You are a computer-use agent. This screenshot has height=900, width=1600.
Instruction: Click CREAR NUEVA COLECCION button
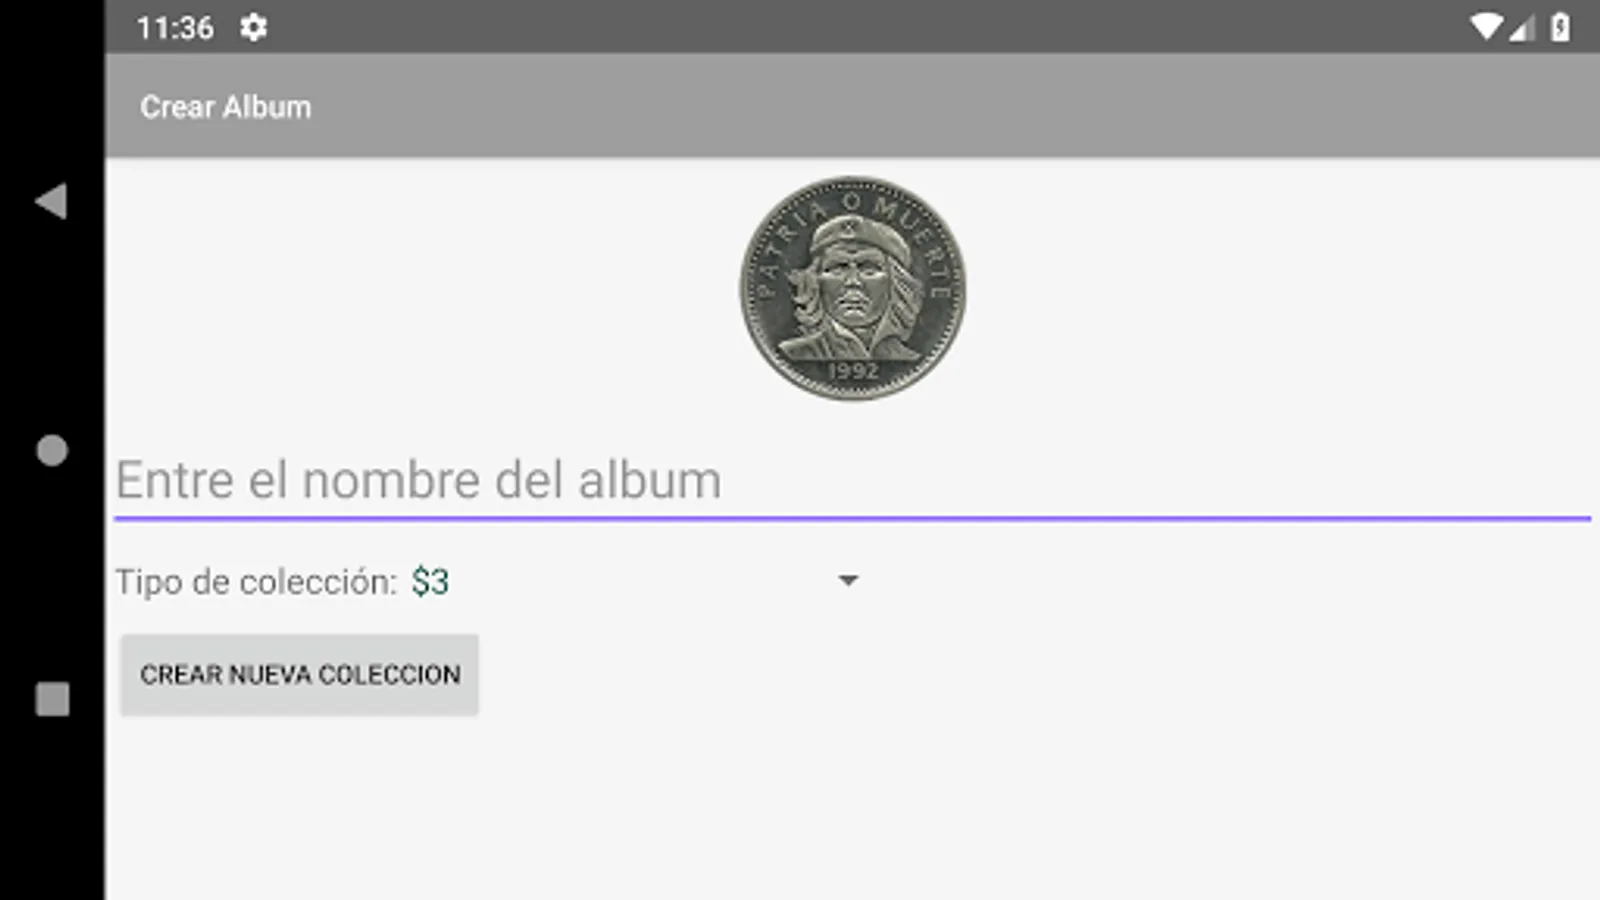[299, 675]
